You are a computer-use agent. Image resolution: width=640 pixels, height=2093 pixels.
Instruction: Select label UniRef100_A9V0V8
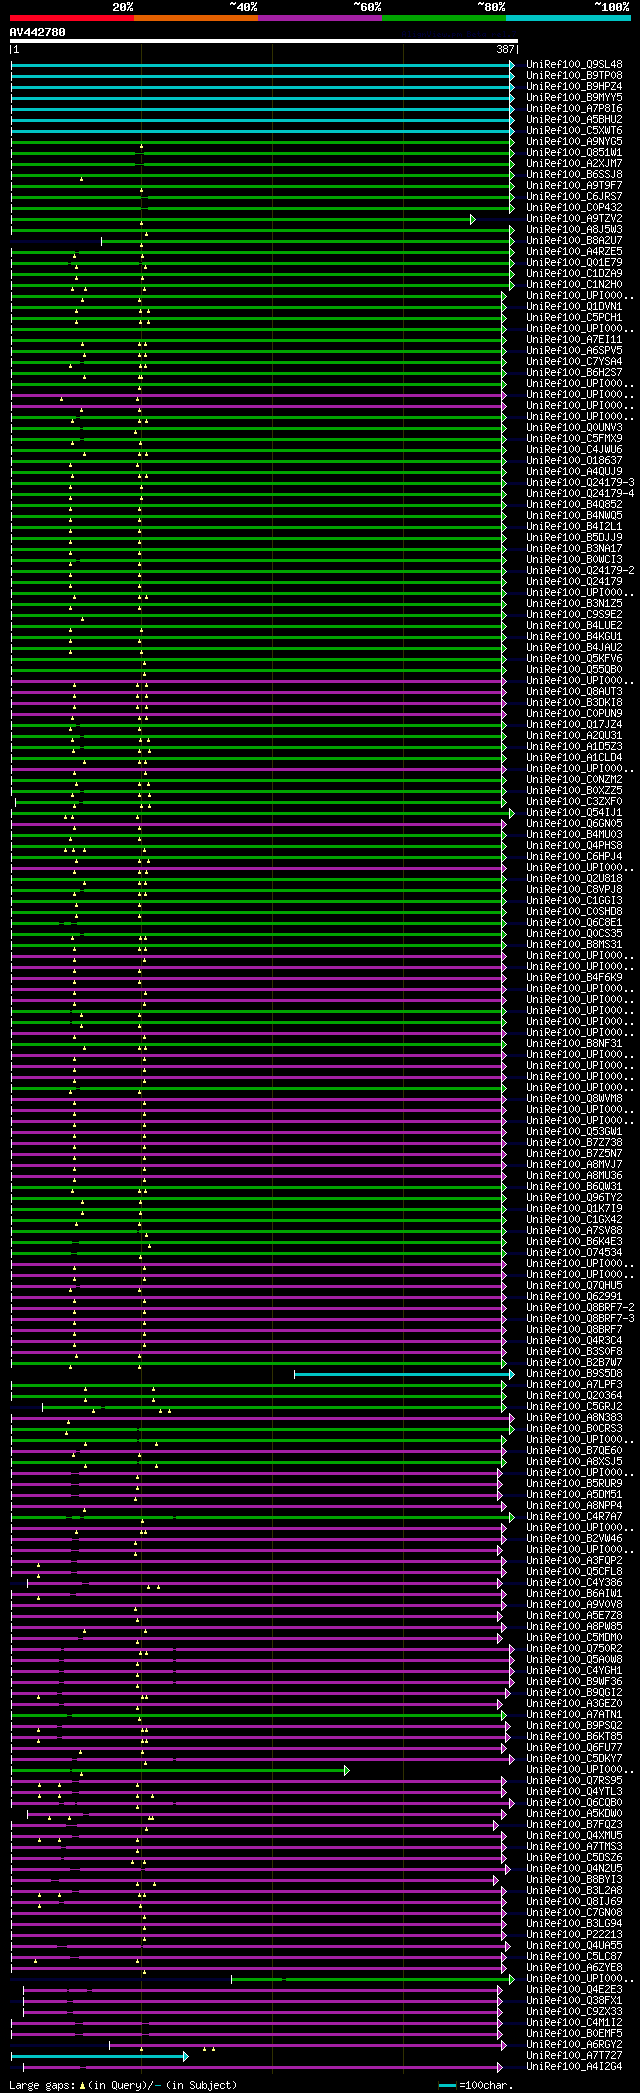coord(574,1605)
